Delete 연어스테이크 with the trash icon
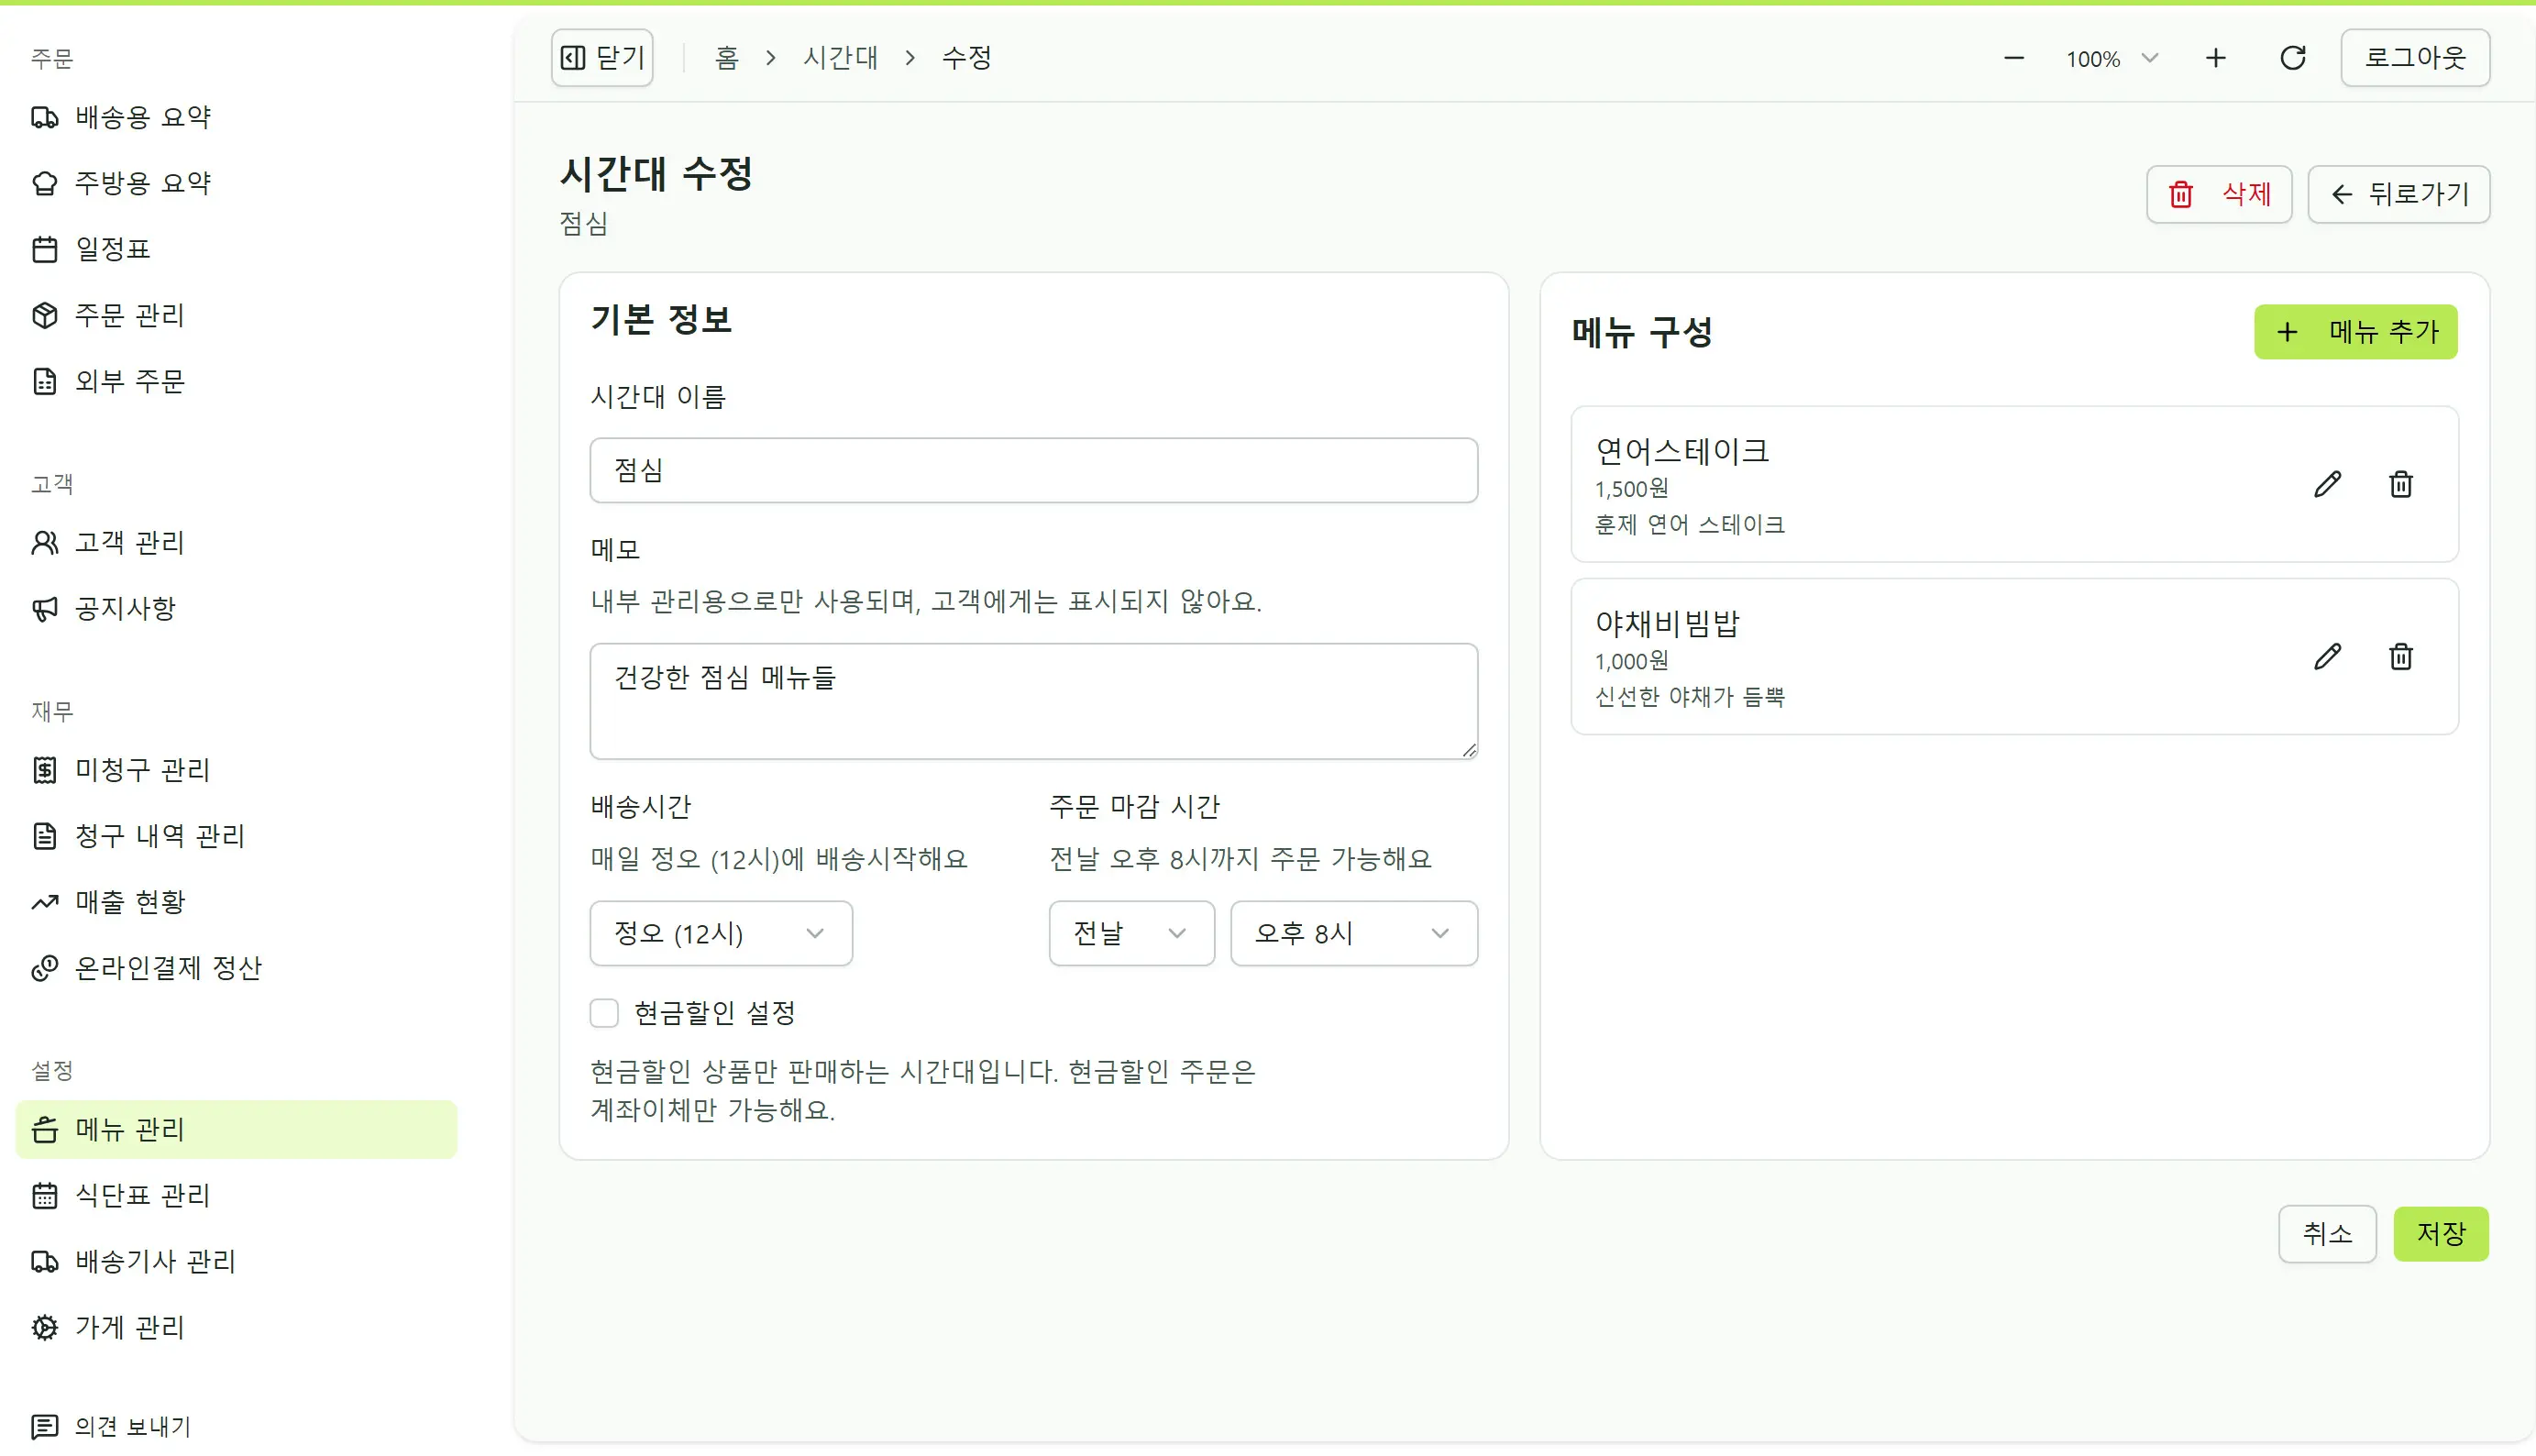The height and width of the screenshot is (1456, 2536). click(2401, 484)
